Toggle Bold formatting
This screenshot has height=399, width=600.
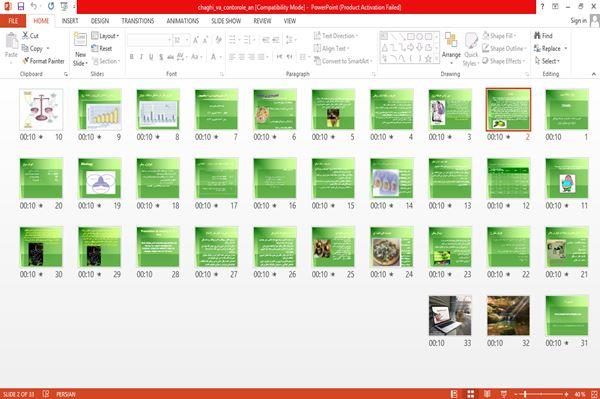(132, 57)
